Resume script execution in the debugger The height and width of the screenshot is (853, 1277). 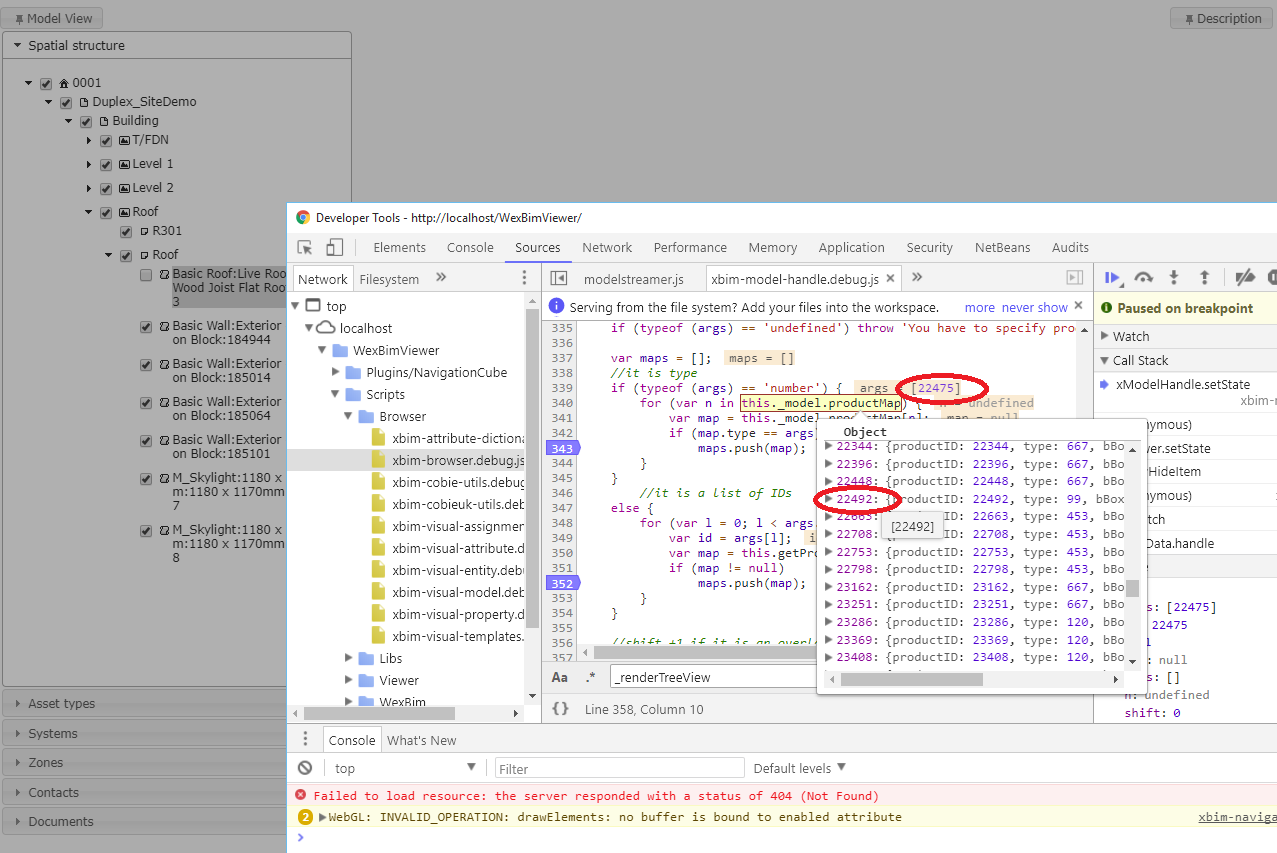click(1112, 277)
